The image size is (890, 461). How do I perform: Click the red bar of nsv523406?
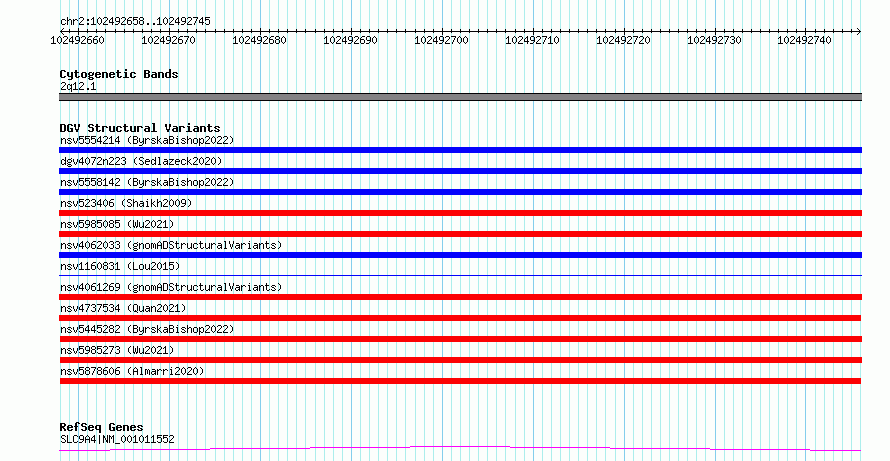pos(460,213)
